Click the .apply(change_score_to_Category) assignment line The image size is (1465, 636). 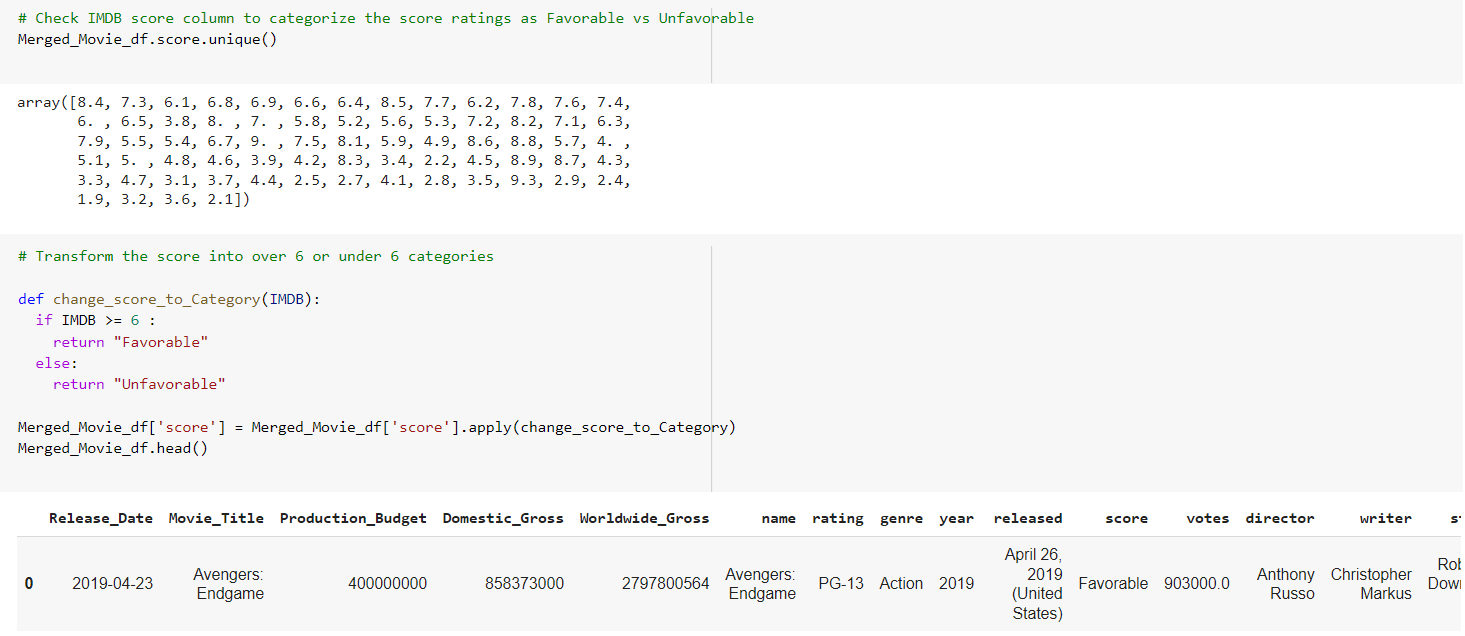click(x=376, y=427)
